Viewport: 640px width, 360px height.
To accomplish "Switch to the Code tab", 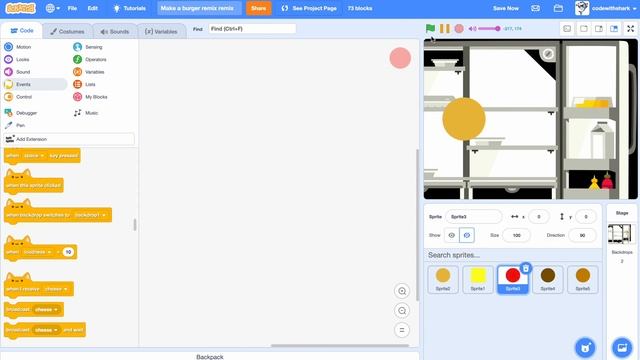I will pos(22,31).
